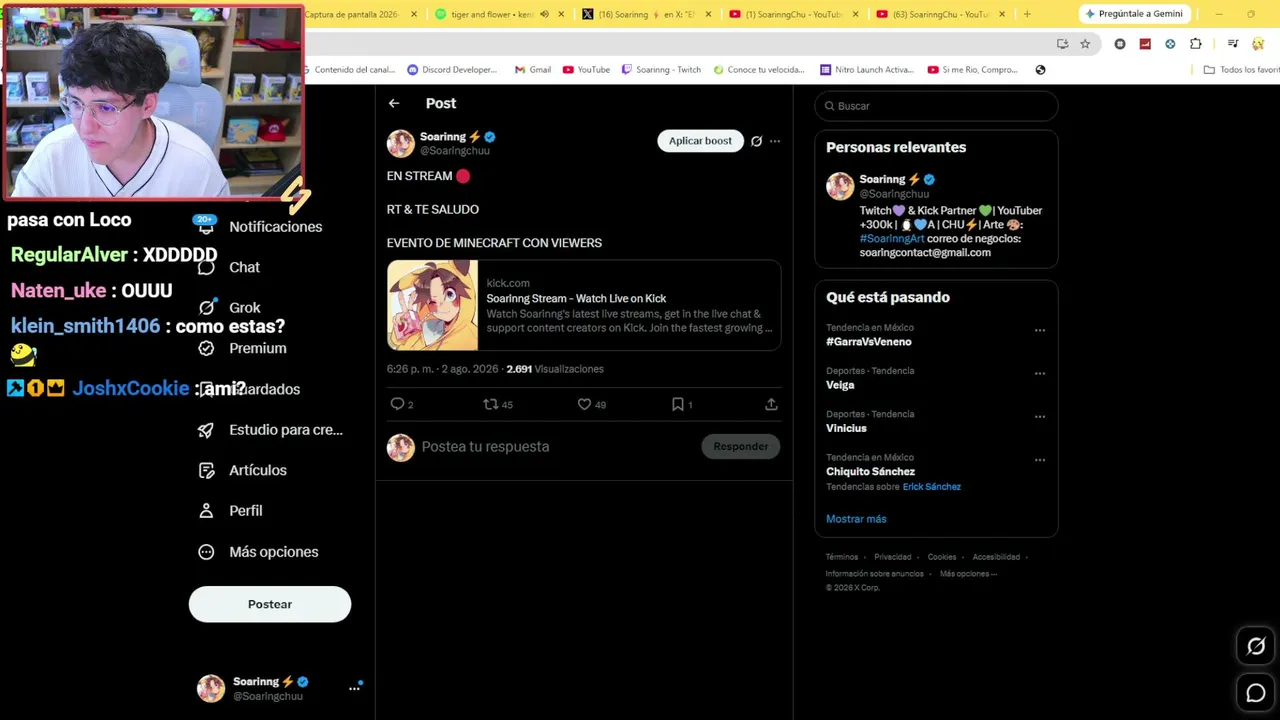1280x720 pixels.
Task: Open the #SoarinngArt hashtag link
Action: tap(892, 239)
